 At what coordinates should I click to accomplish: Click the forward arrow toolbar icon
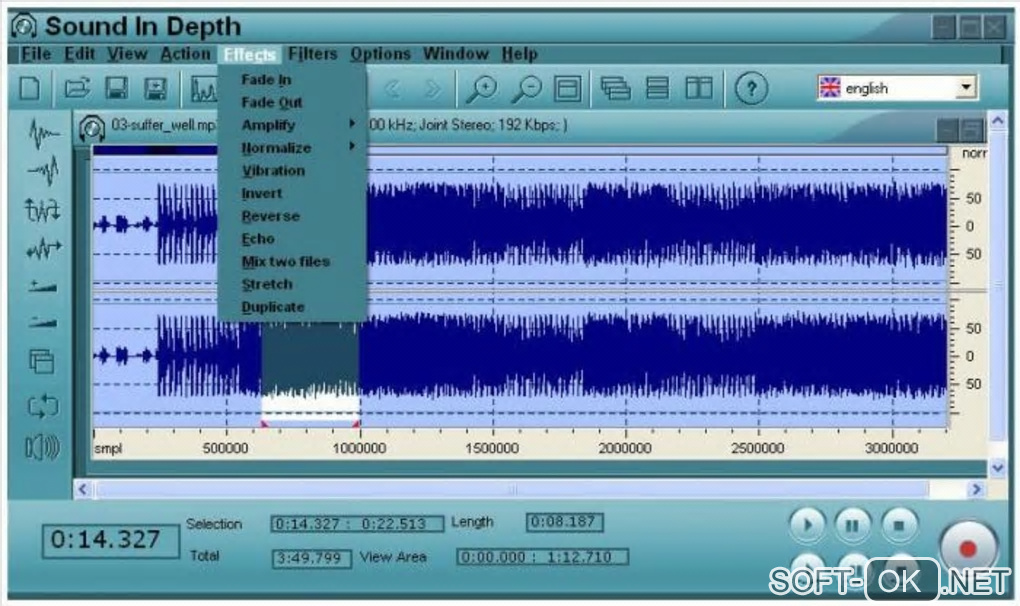click(432, 88)
